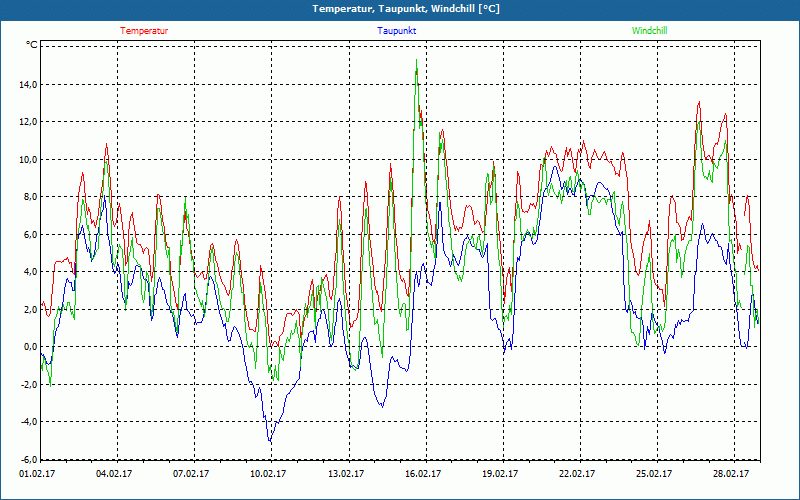The height and width of the screenshot is (500, 800).
Task: Select the 10.02.17 date axis label
Action: 268,474
